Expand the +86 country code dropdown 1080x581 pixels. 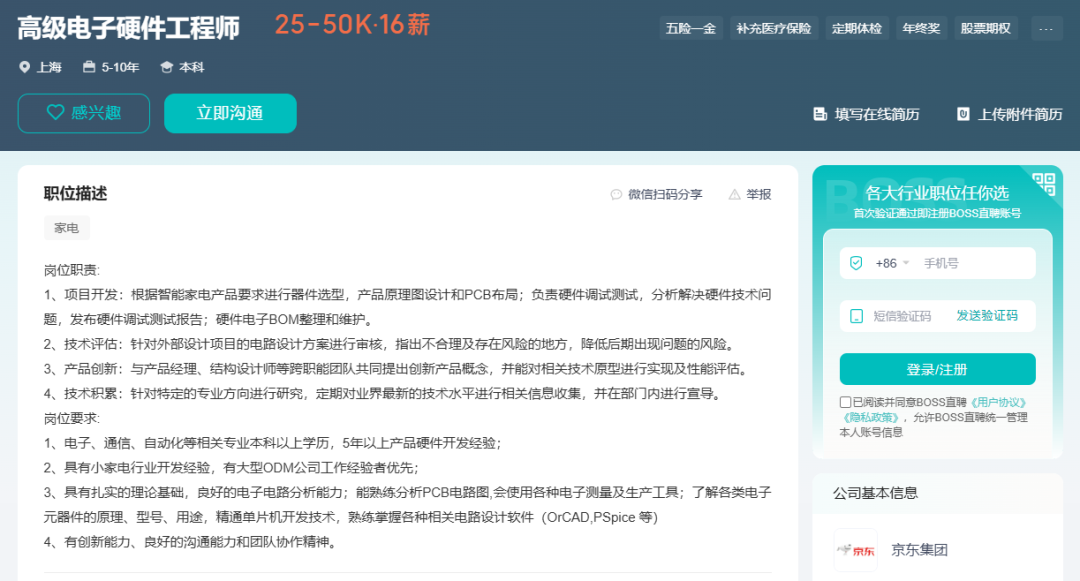click(893, 263)
